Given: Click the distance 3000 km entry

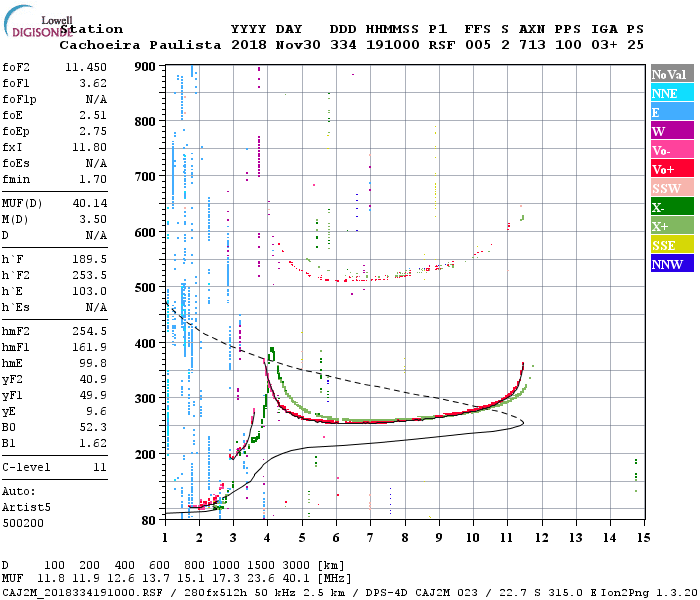Looking at the screenshot, I should 296,566.
